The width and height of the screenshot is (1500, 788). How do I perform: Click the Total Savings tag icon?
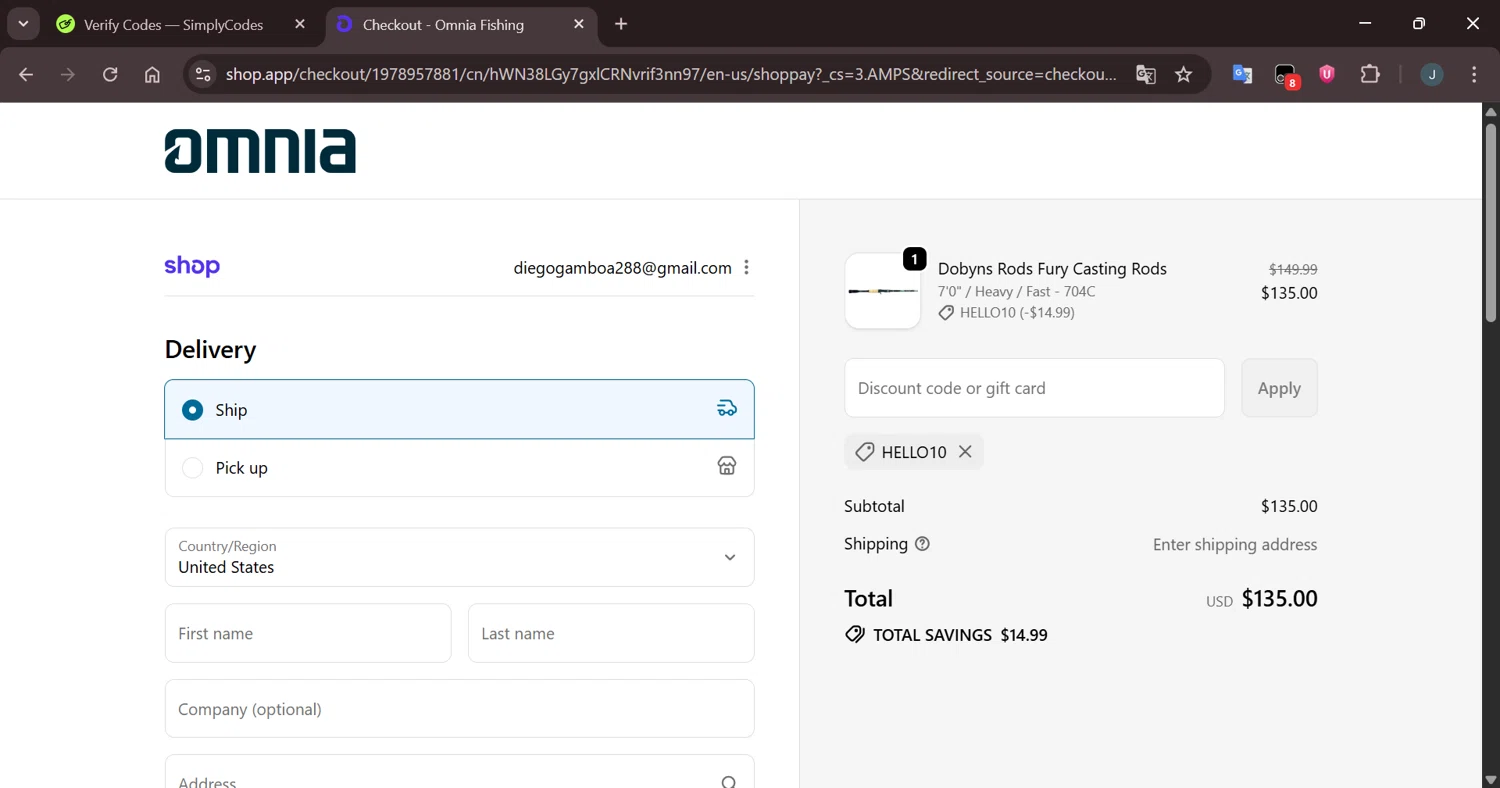(855, 635)
